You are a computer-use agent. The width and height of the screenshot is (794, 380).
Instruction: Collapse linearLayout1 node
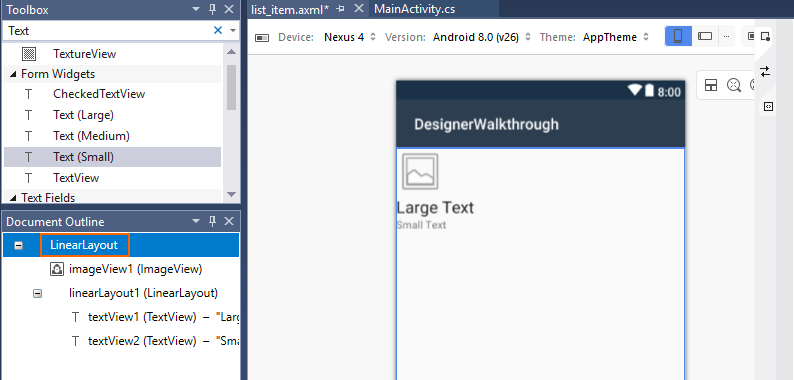37,293
